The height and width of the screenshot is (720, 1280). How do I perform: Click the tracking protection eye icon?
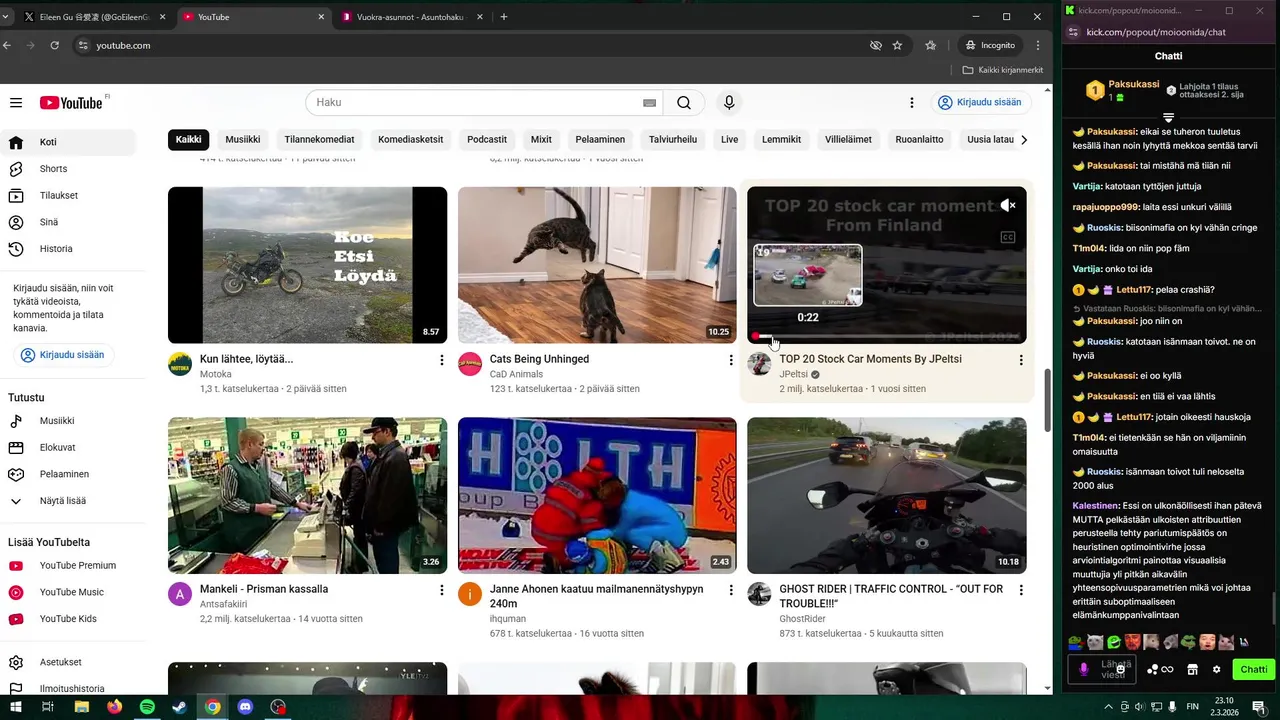[x=876, y=45]
